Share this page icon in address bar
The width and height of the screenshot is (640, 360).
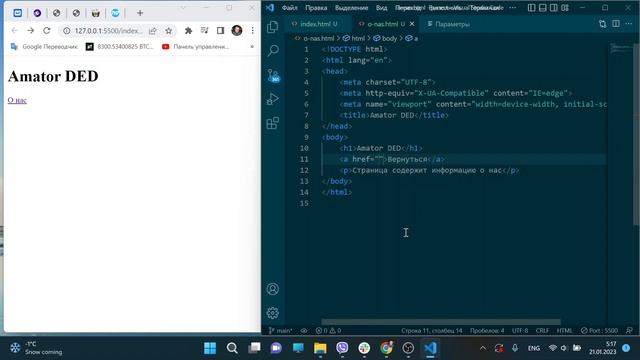tap(153, 31)
